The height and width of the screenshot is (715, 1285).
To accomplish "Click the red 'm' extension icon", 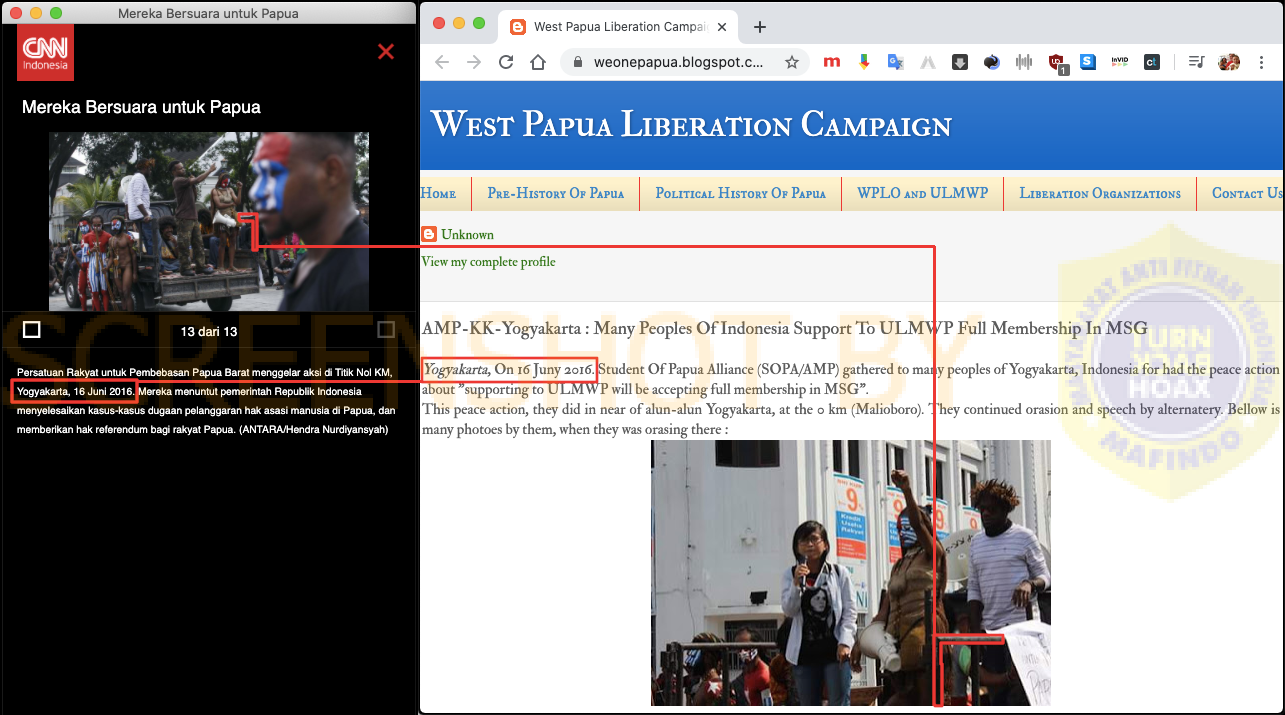I will (832, 62).
